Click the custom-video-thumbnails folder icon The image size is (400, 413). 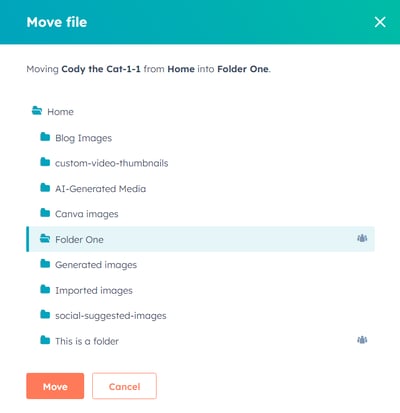point(45,162)
